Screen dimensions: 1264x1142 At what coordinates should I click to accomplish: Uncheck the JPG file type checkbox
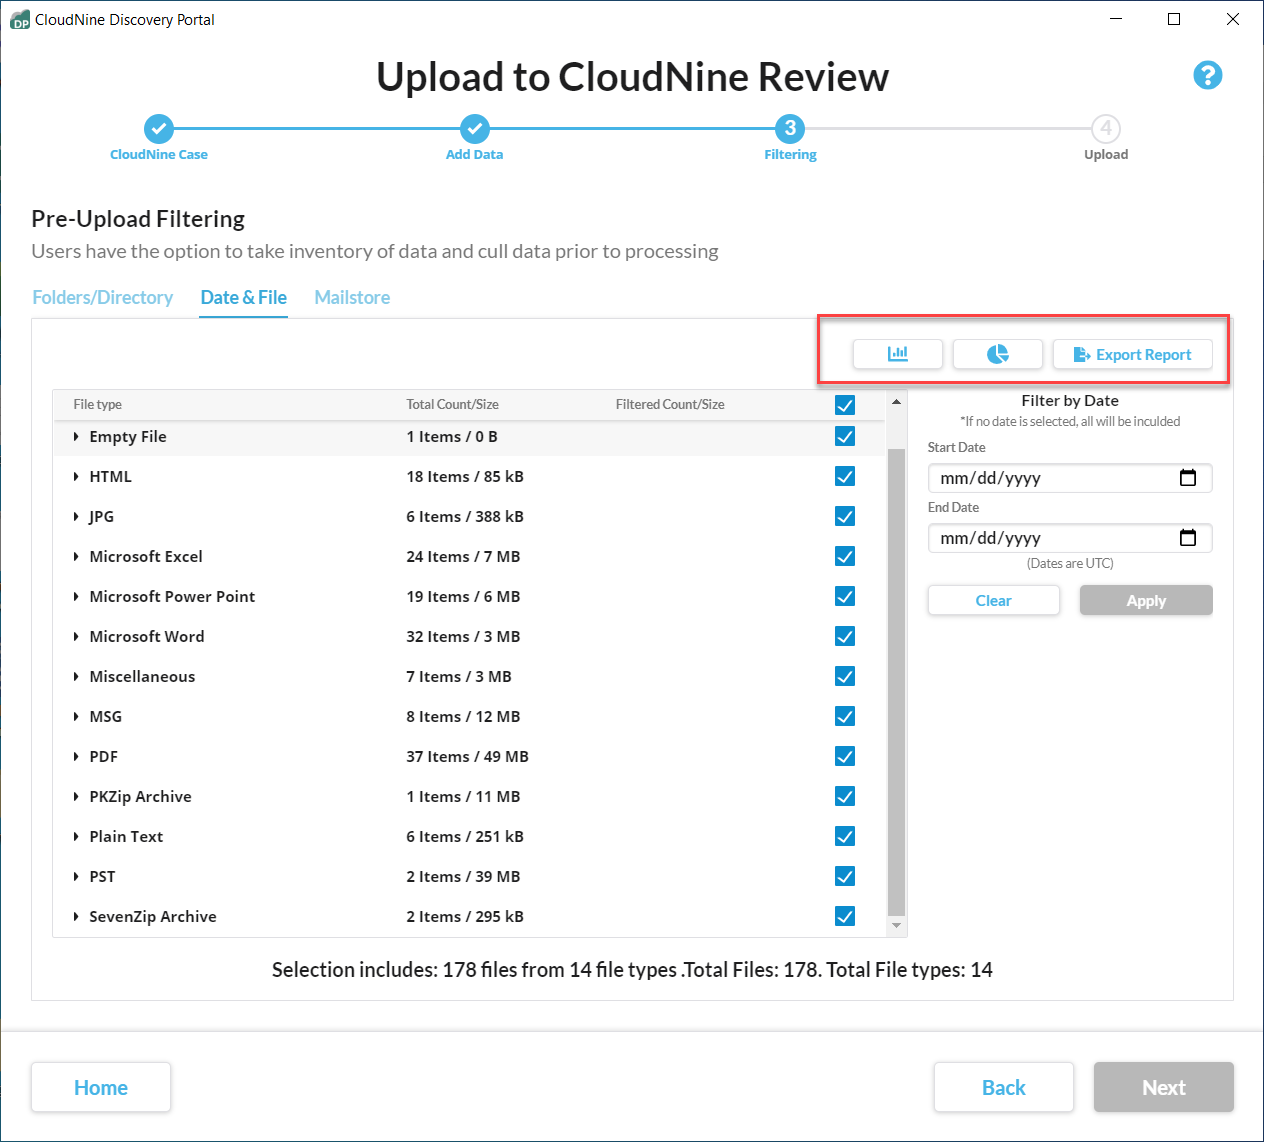coord(845,516)
